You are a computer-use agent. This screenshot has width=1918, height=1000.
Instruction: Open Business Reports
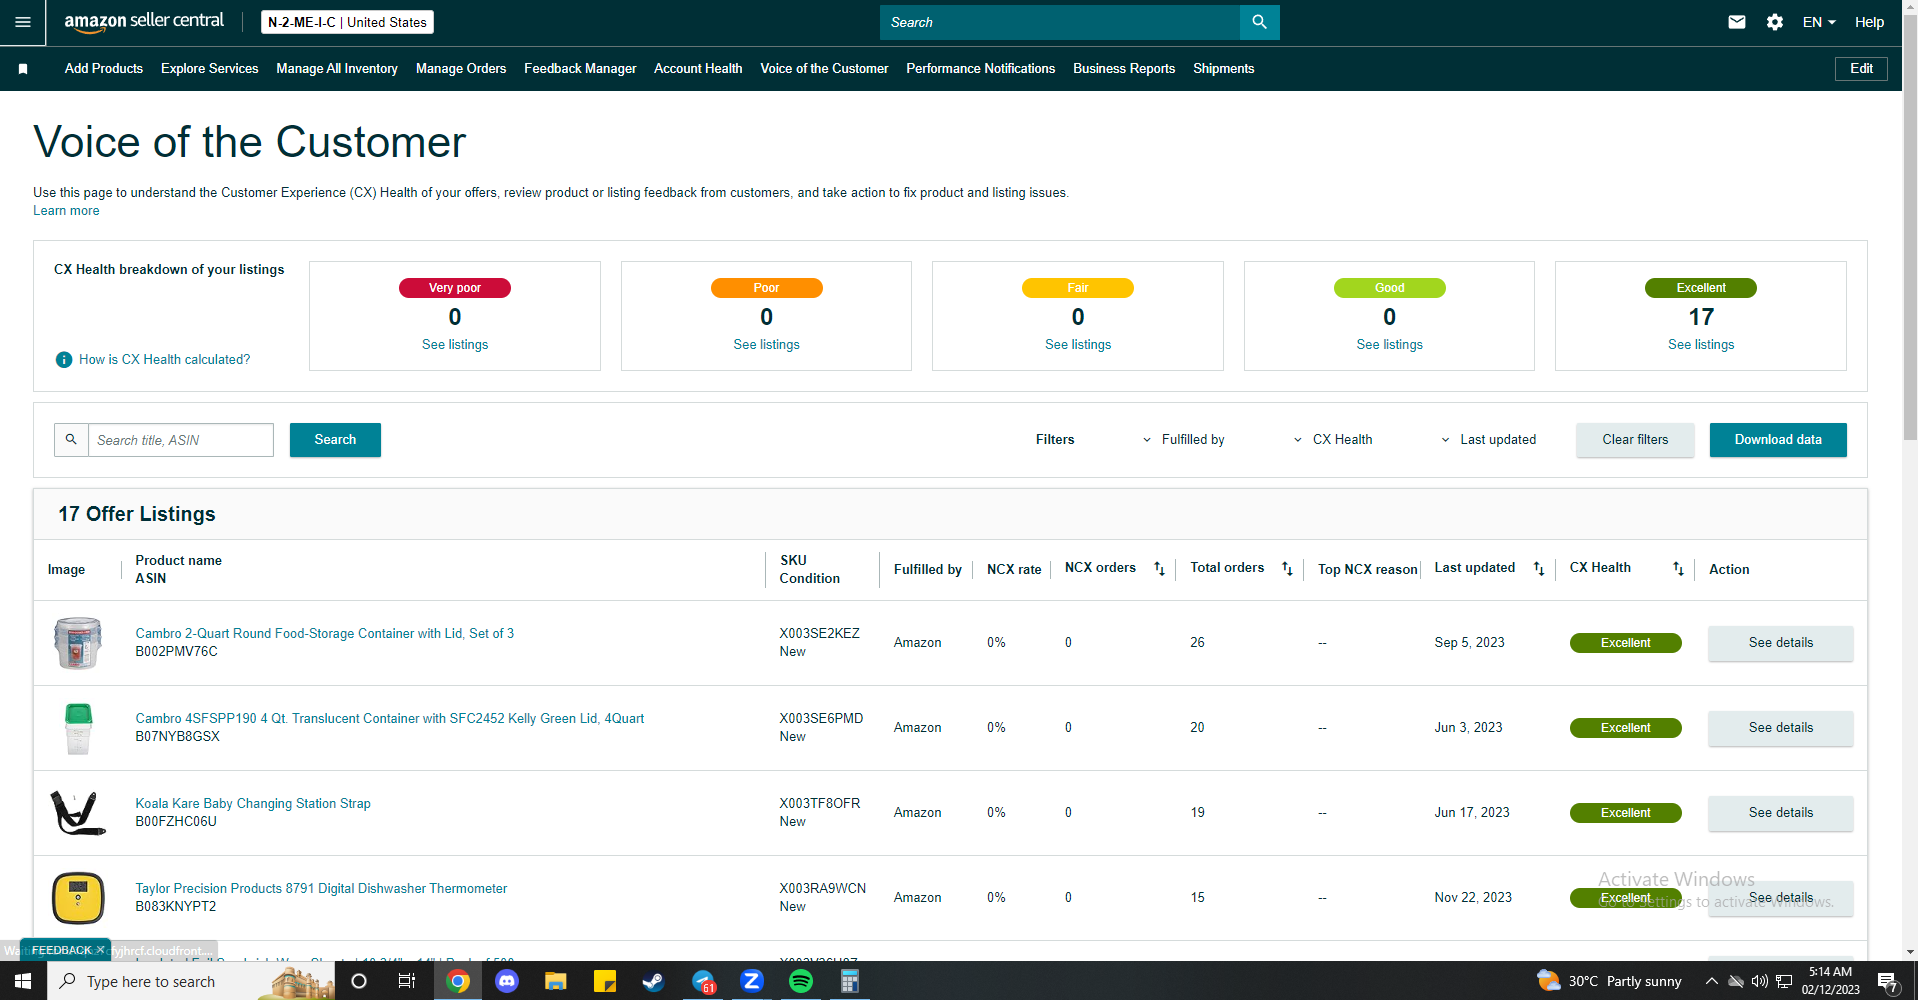[1124, 69]
